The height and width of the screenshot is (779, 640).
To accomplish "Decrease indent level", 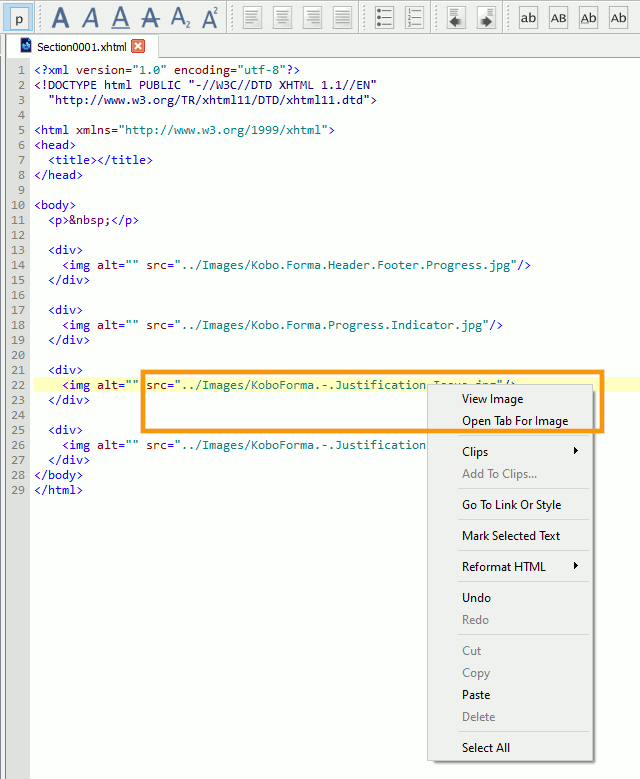I will (x=456, y=18).
